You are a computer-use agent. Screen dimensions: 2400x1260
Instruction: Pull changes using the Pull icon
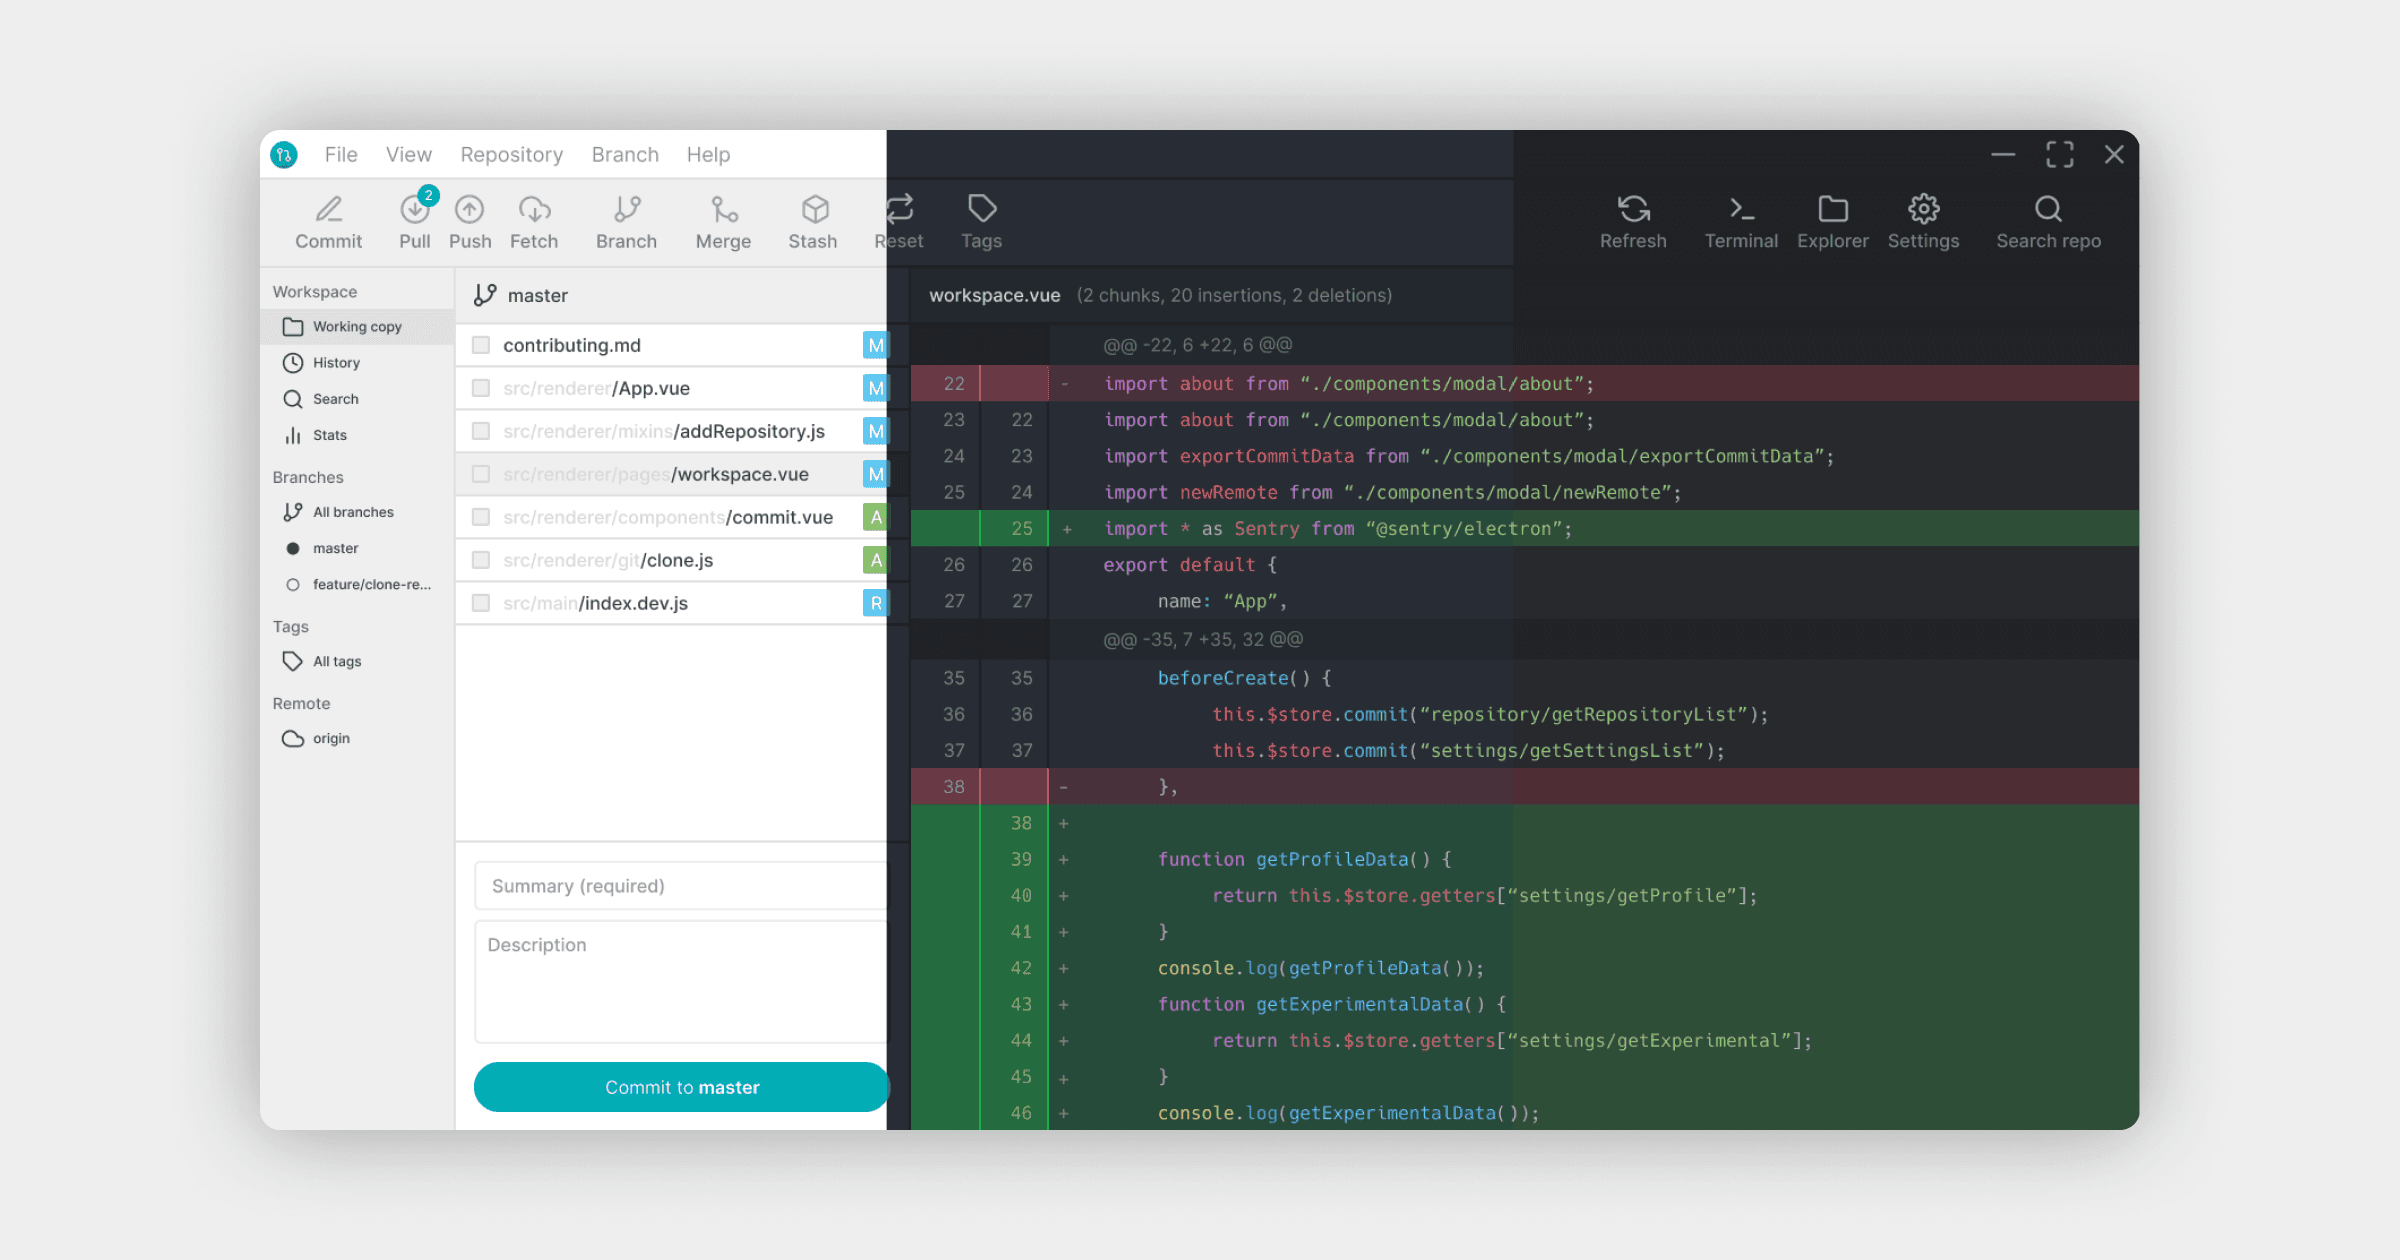(x=414, y=210)
